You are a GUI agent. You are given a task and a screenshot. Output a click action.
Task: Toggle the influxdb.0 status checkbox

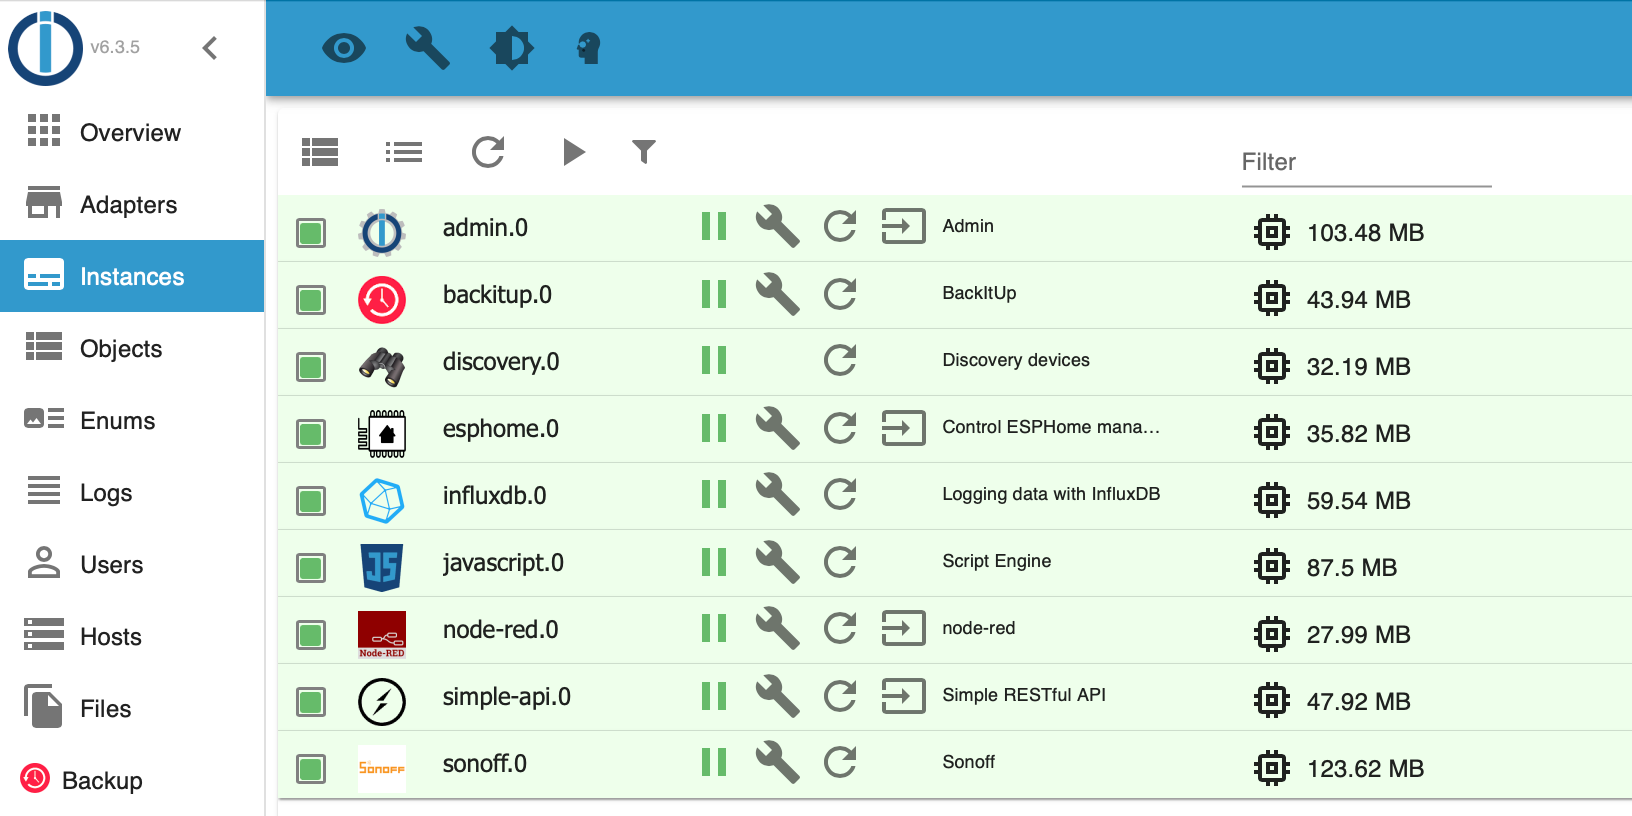pyautogui.click(x=311, y=501)
